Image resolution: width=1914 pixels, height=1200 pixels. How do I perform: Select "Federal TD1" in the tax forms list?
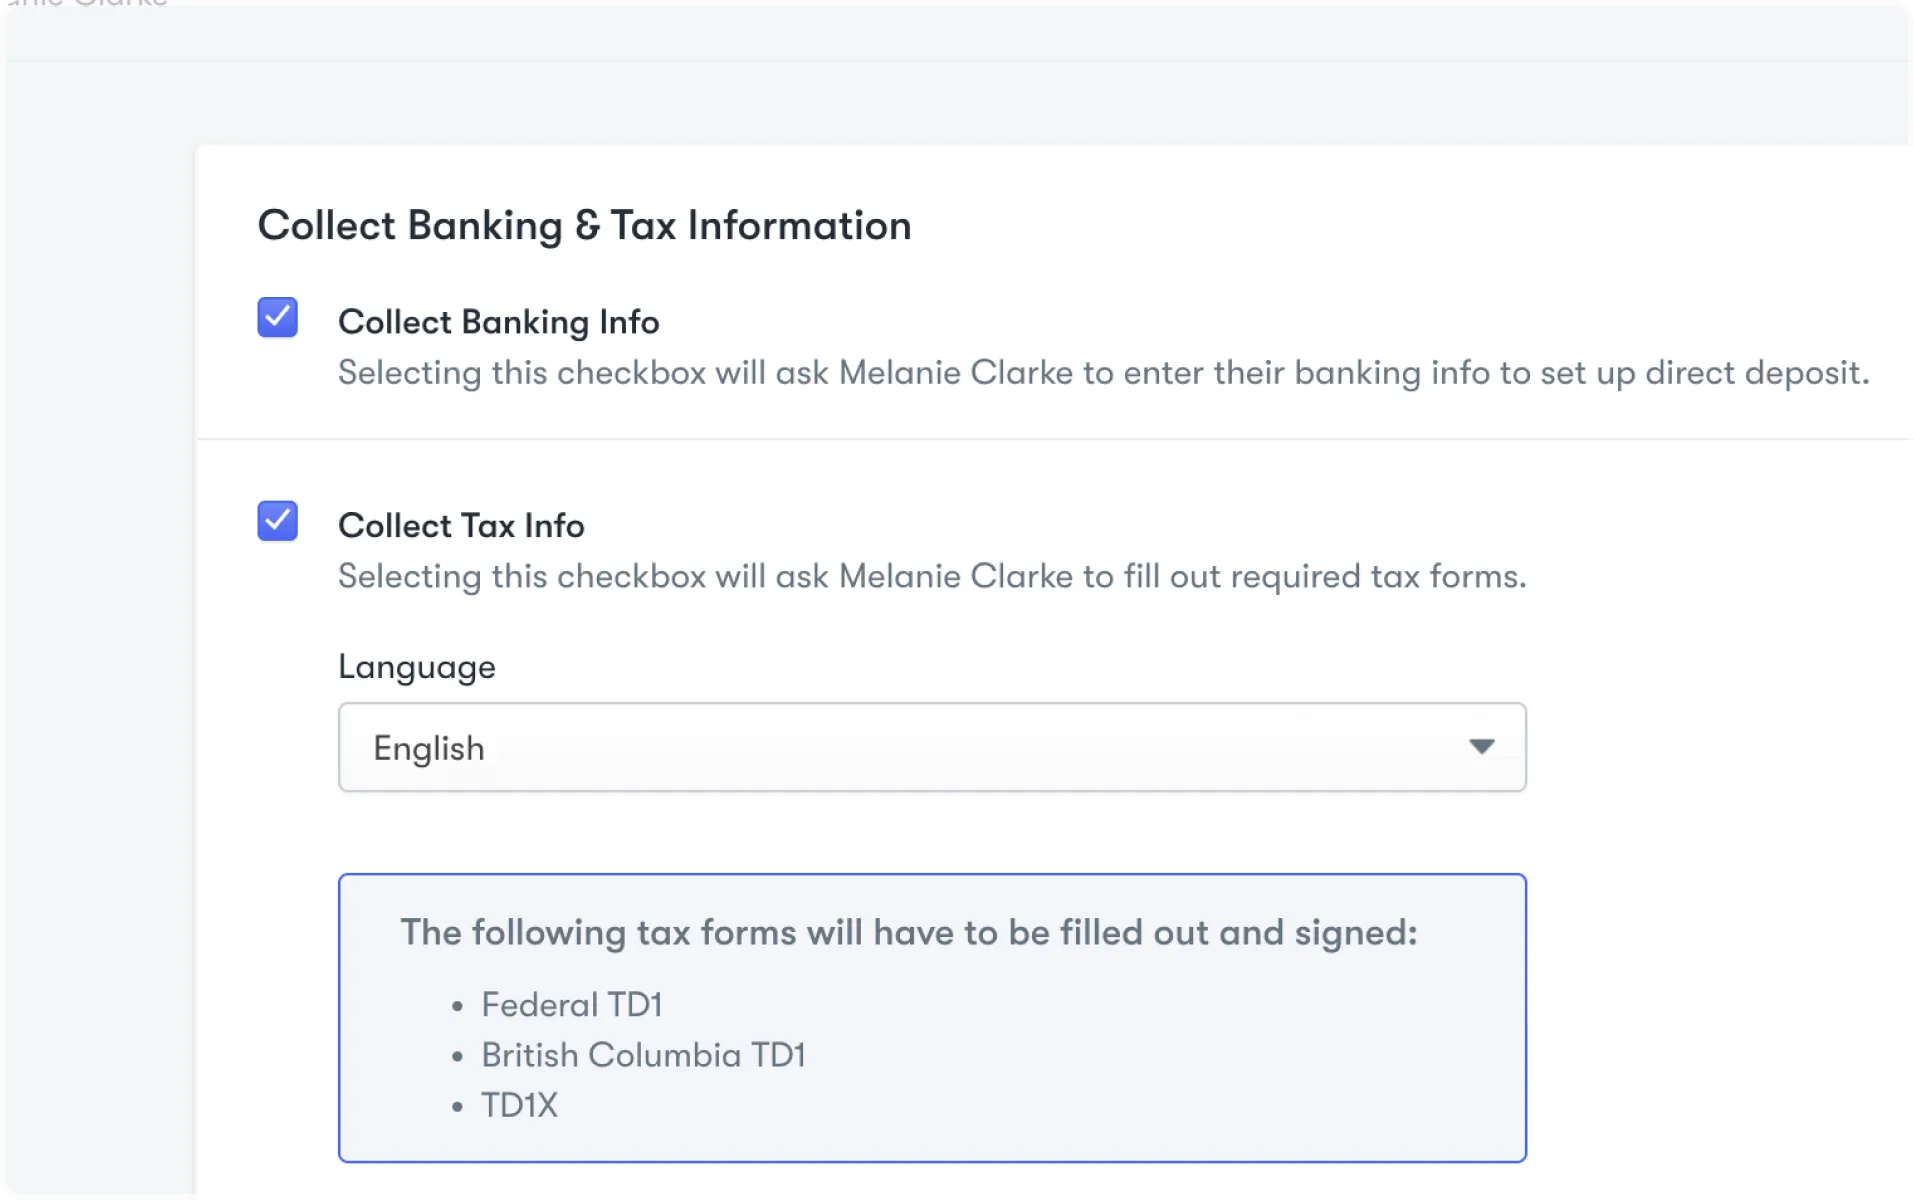coord(571,1005)
